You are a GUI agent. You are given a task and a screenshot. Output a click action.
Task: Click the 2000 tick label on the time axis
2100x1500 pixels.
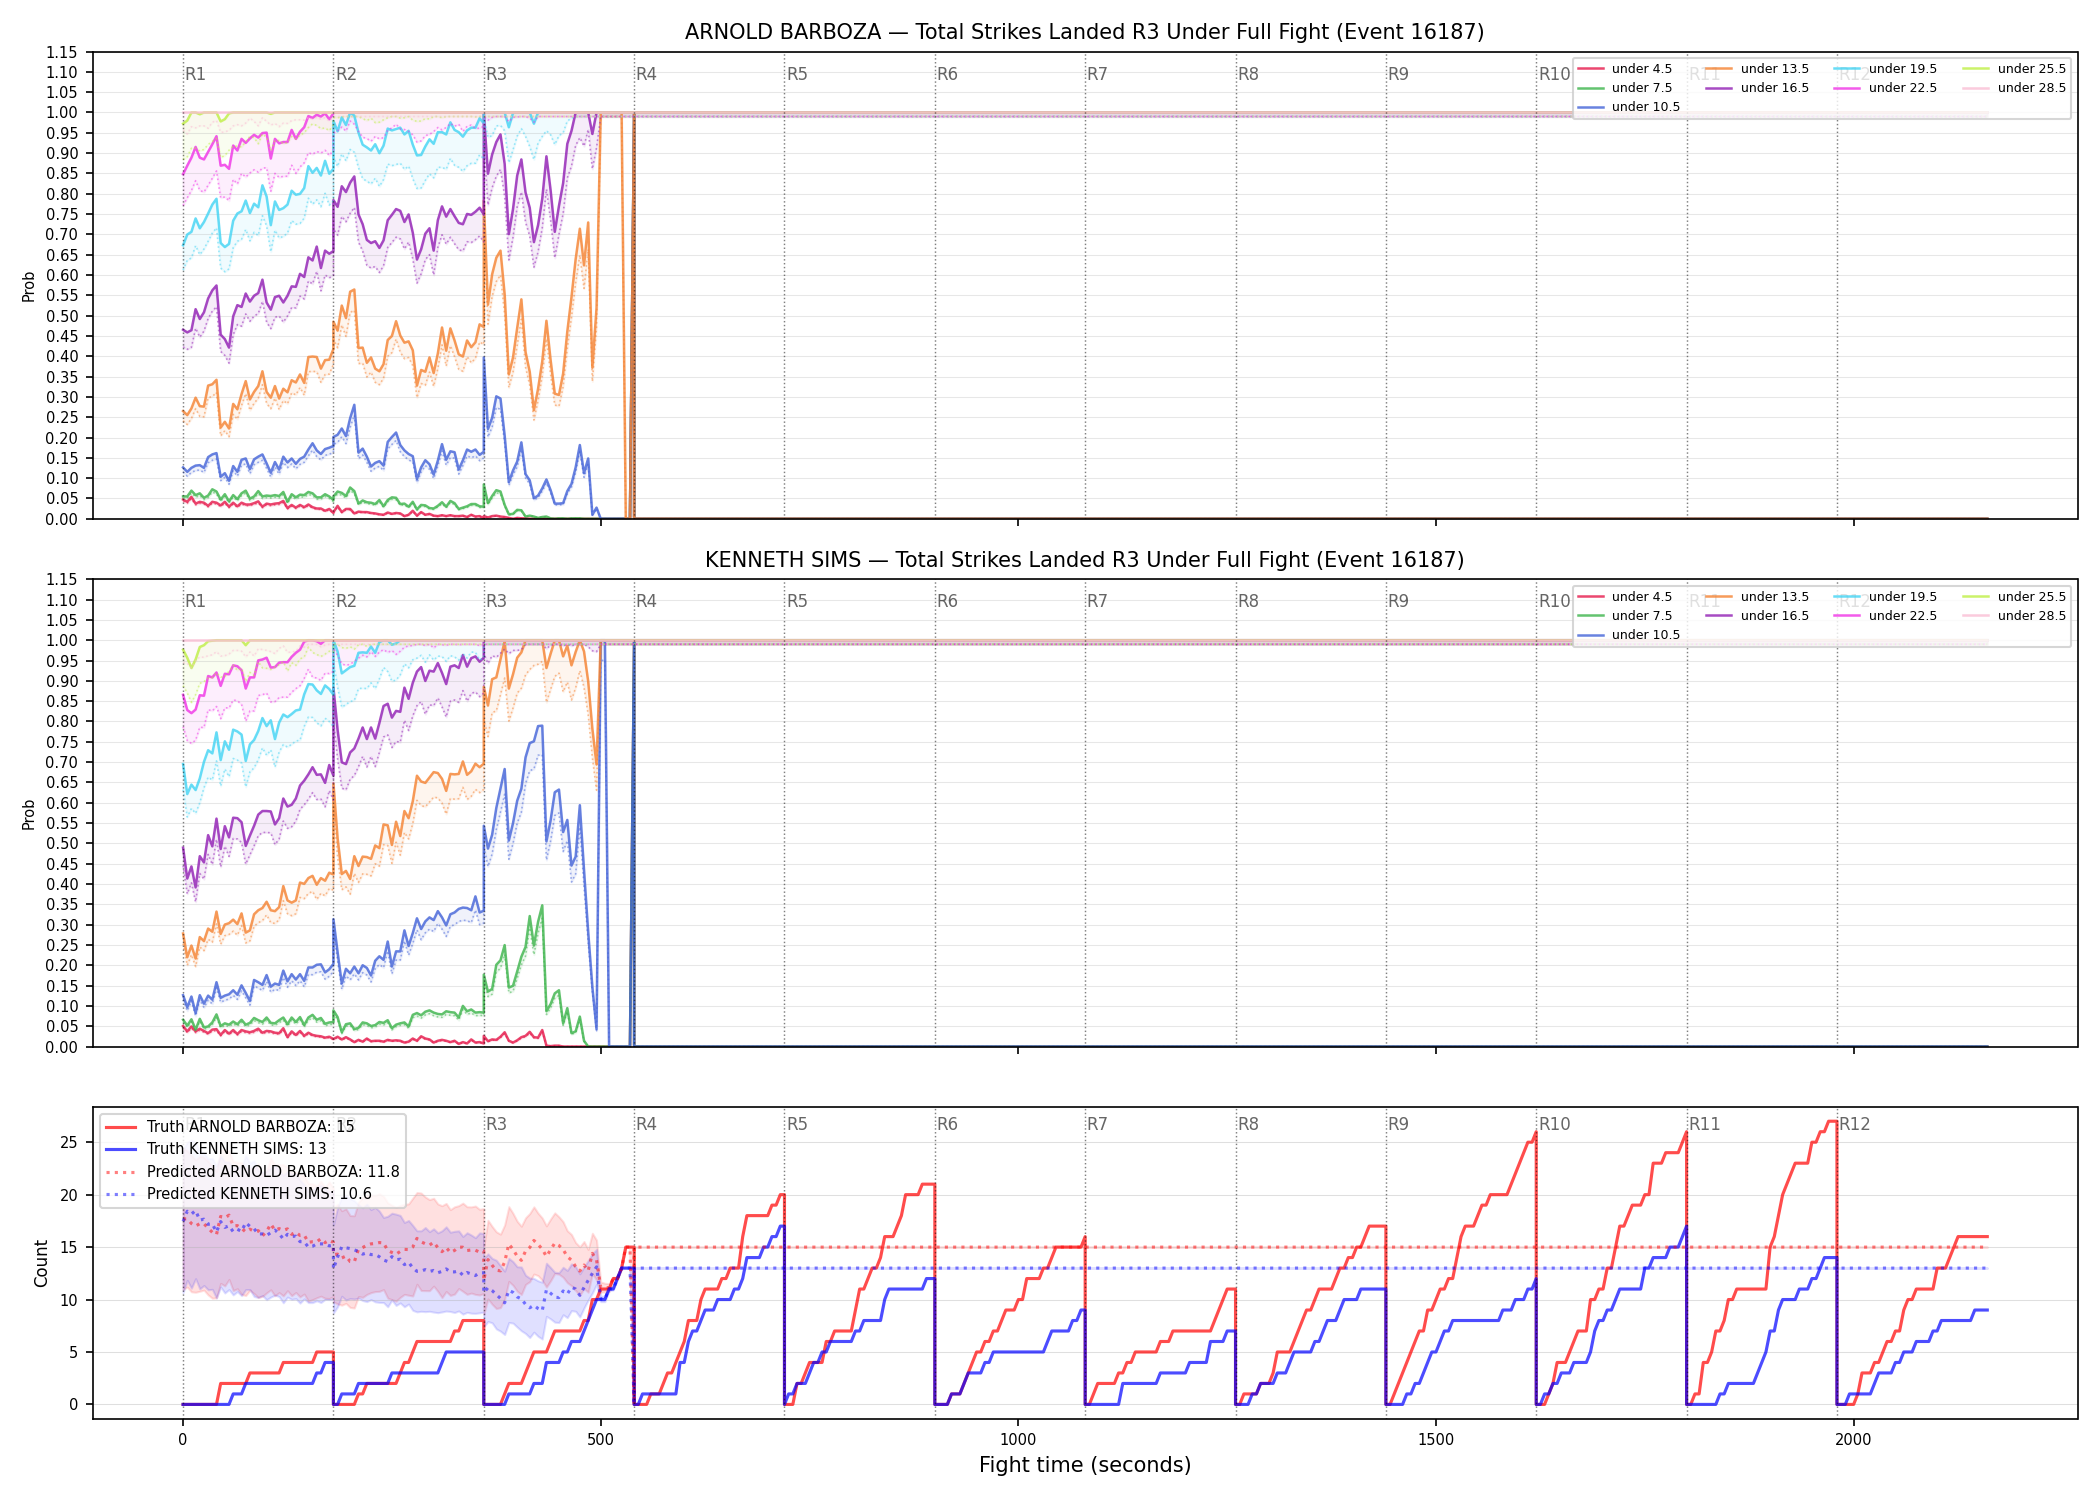coord(1853,1440)
